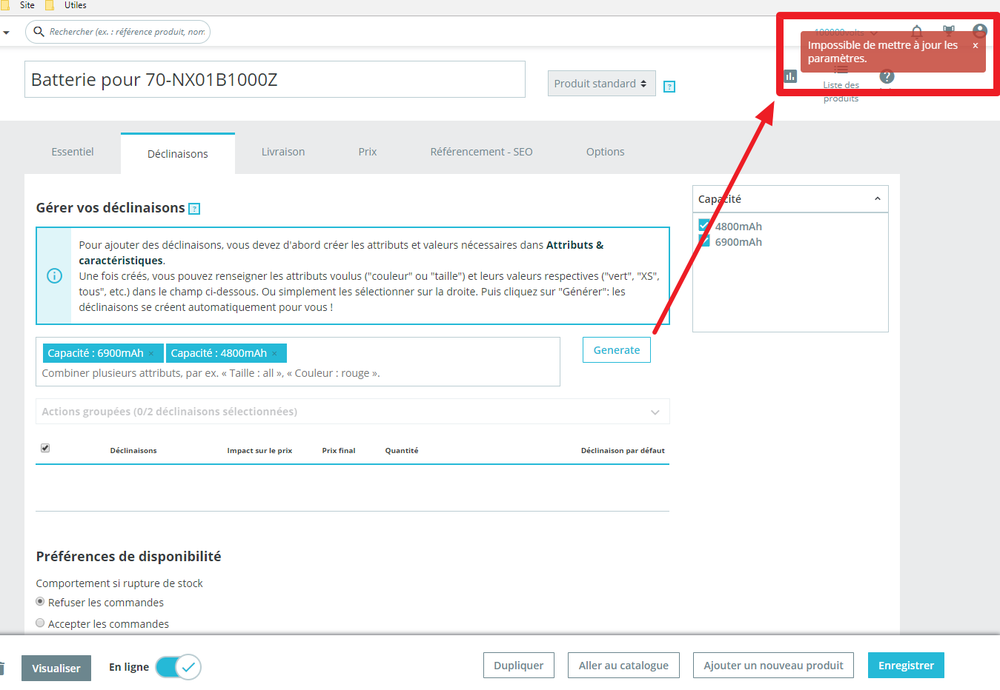Switch to the Options tab
This screenshot has width=1000, height=690.
pos(605,152)
